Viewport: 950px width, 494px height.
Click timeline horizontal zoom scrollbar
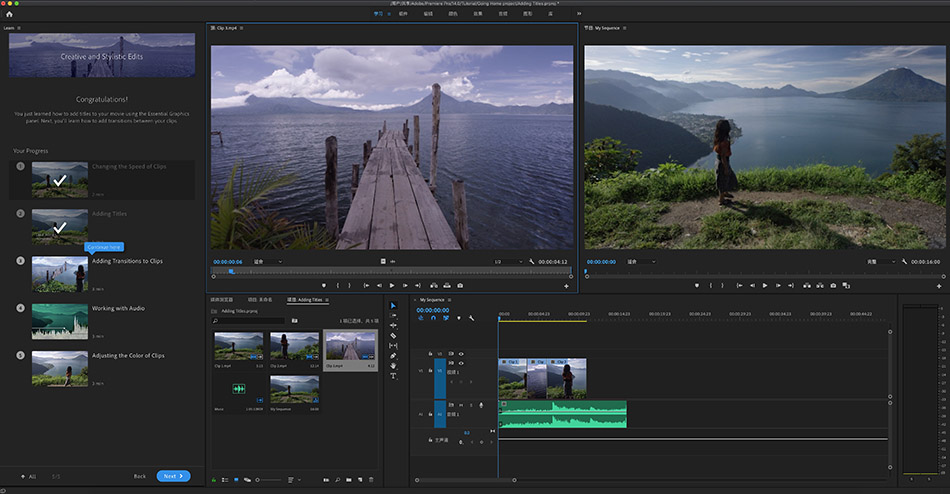(465, 480)
